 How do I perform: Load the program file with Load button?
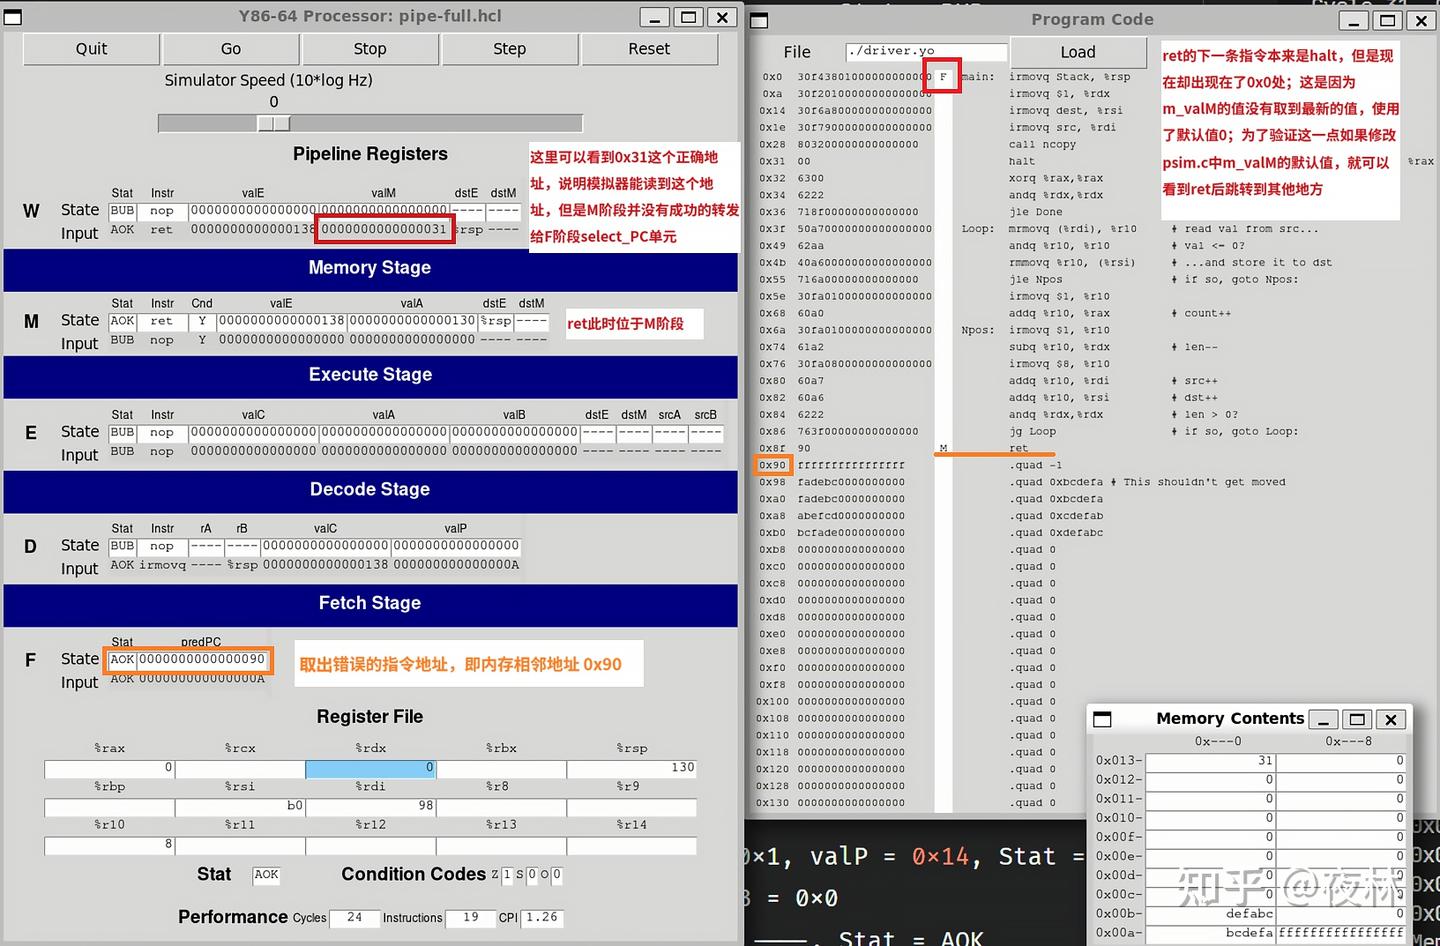point(1078,52)
